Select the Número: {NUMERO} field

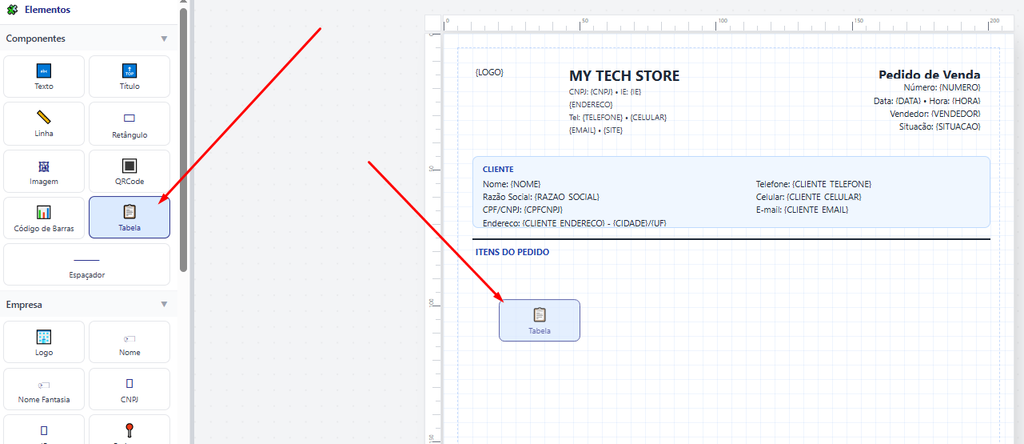coord(942,87)
